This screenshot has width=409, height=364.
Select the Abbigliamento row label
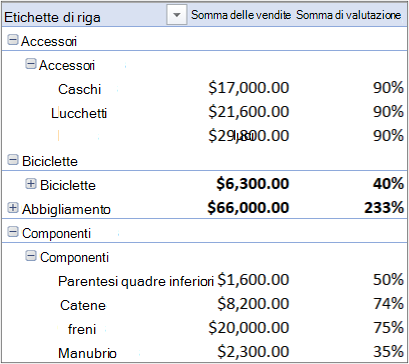point(66,209)
